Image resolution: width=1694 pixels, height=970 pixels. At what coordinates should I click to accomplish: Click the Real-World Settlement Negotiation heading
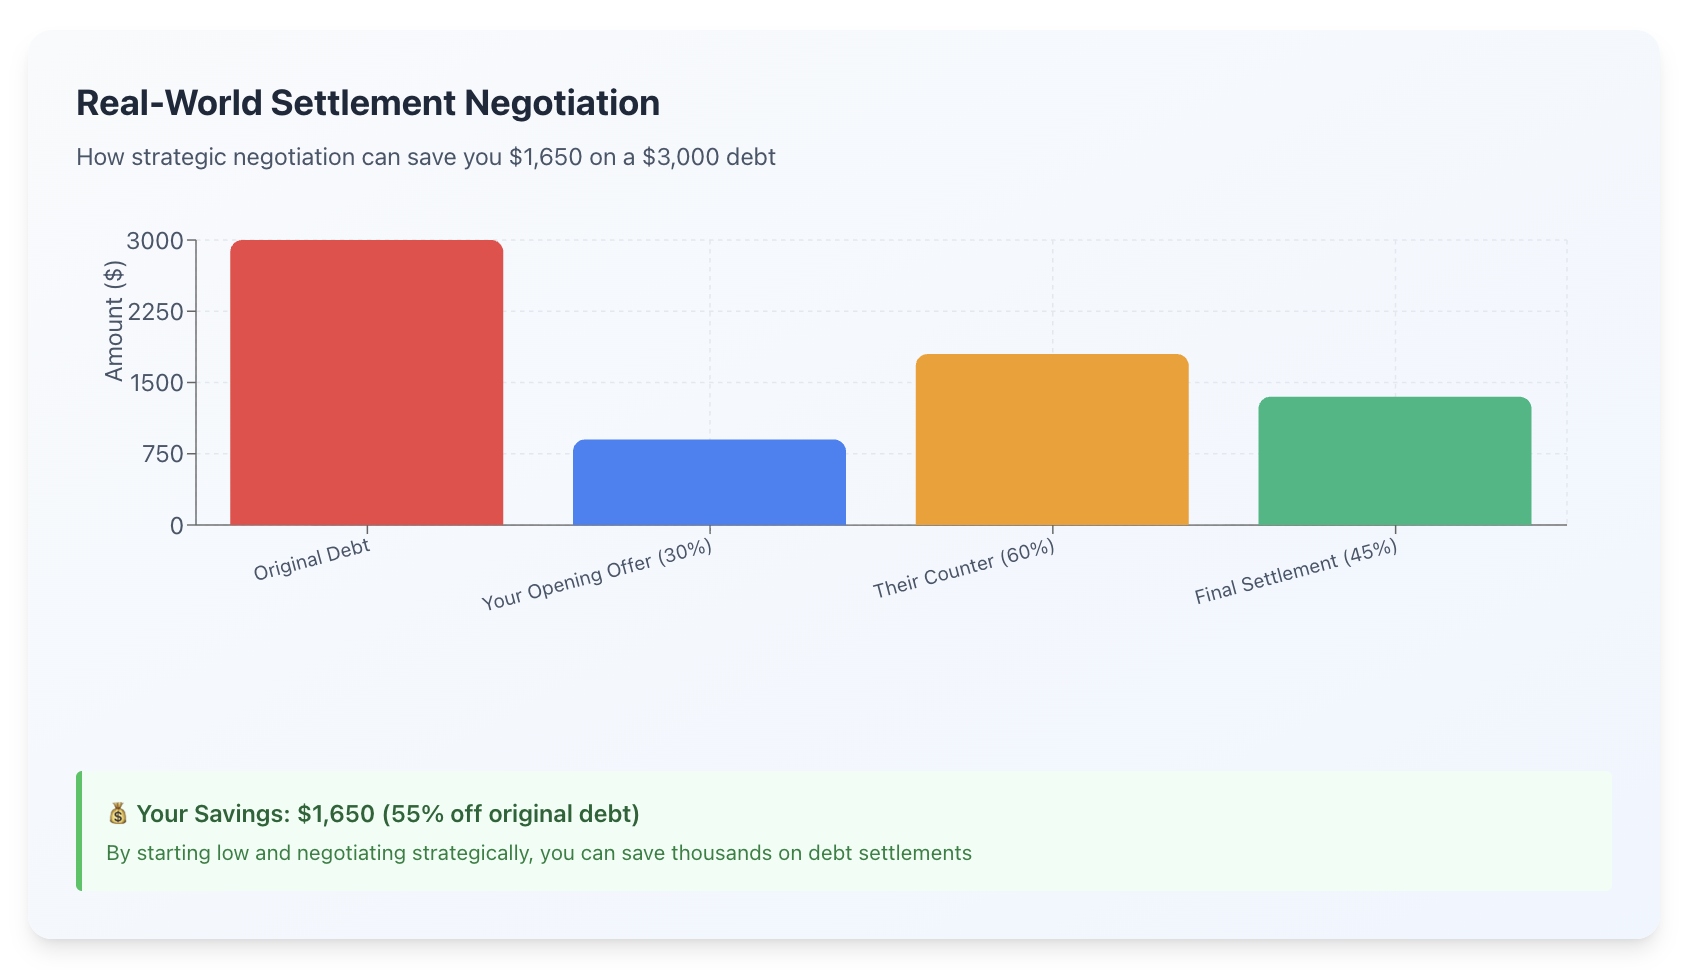pos(368,103)
